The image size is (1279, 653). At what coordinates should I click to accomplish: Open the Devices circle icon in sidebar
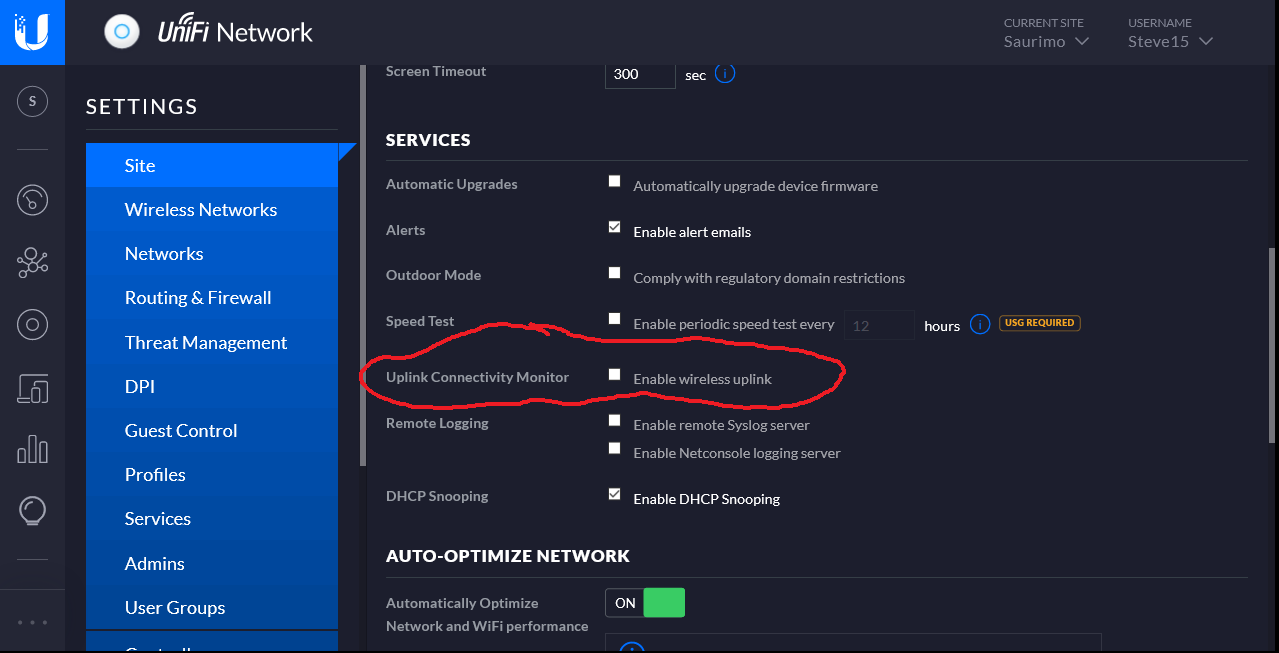pyautogui.click(x=33, y=324)
